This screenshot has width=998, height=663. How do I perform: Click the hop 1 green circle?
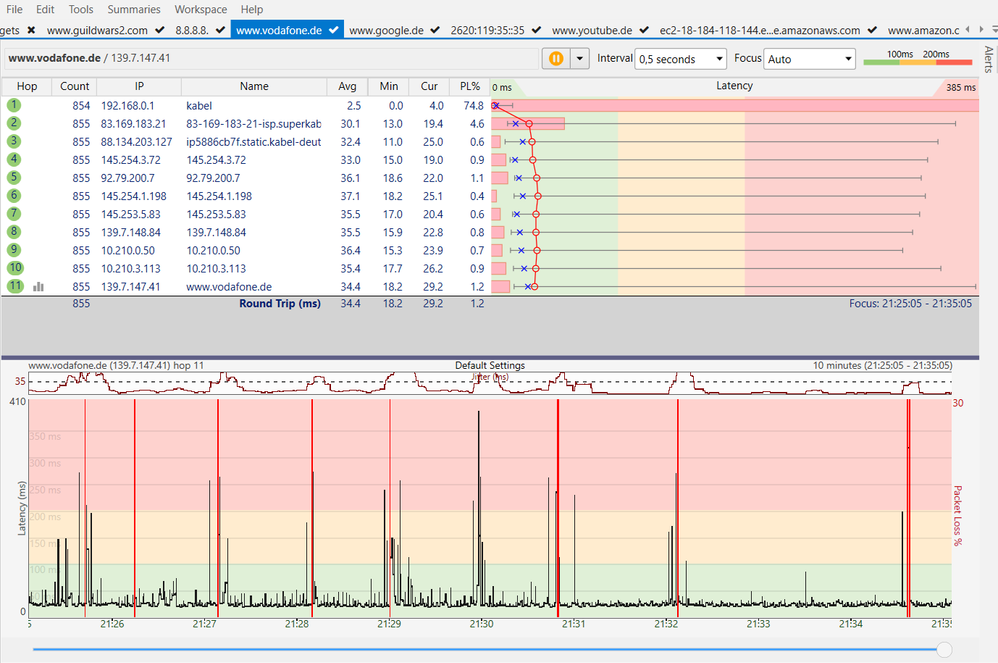point(14,105)
